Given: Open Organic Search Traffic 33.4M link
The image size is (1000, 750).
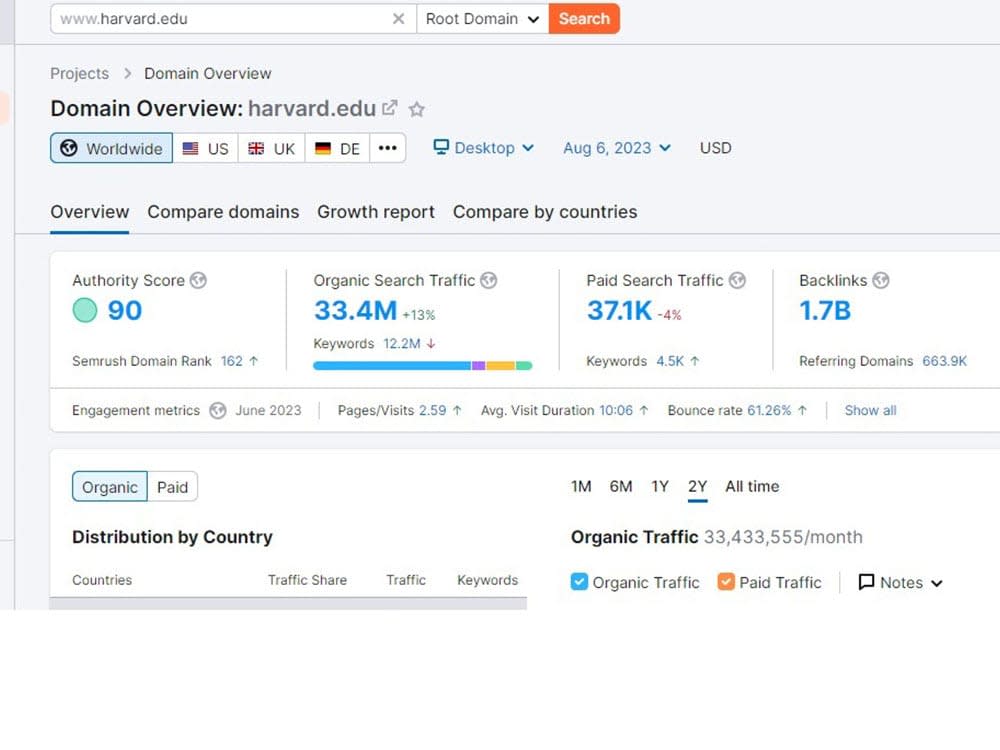Looking at the screenshot, I should [355, 311].
